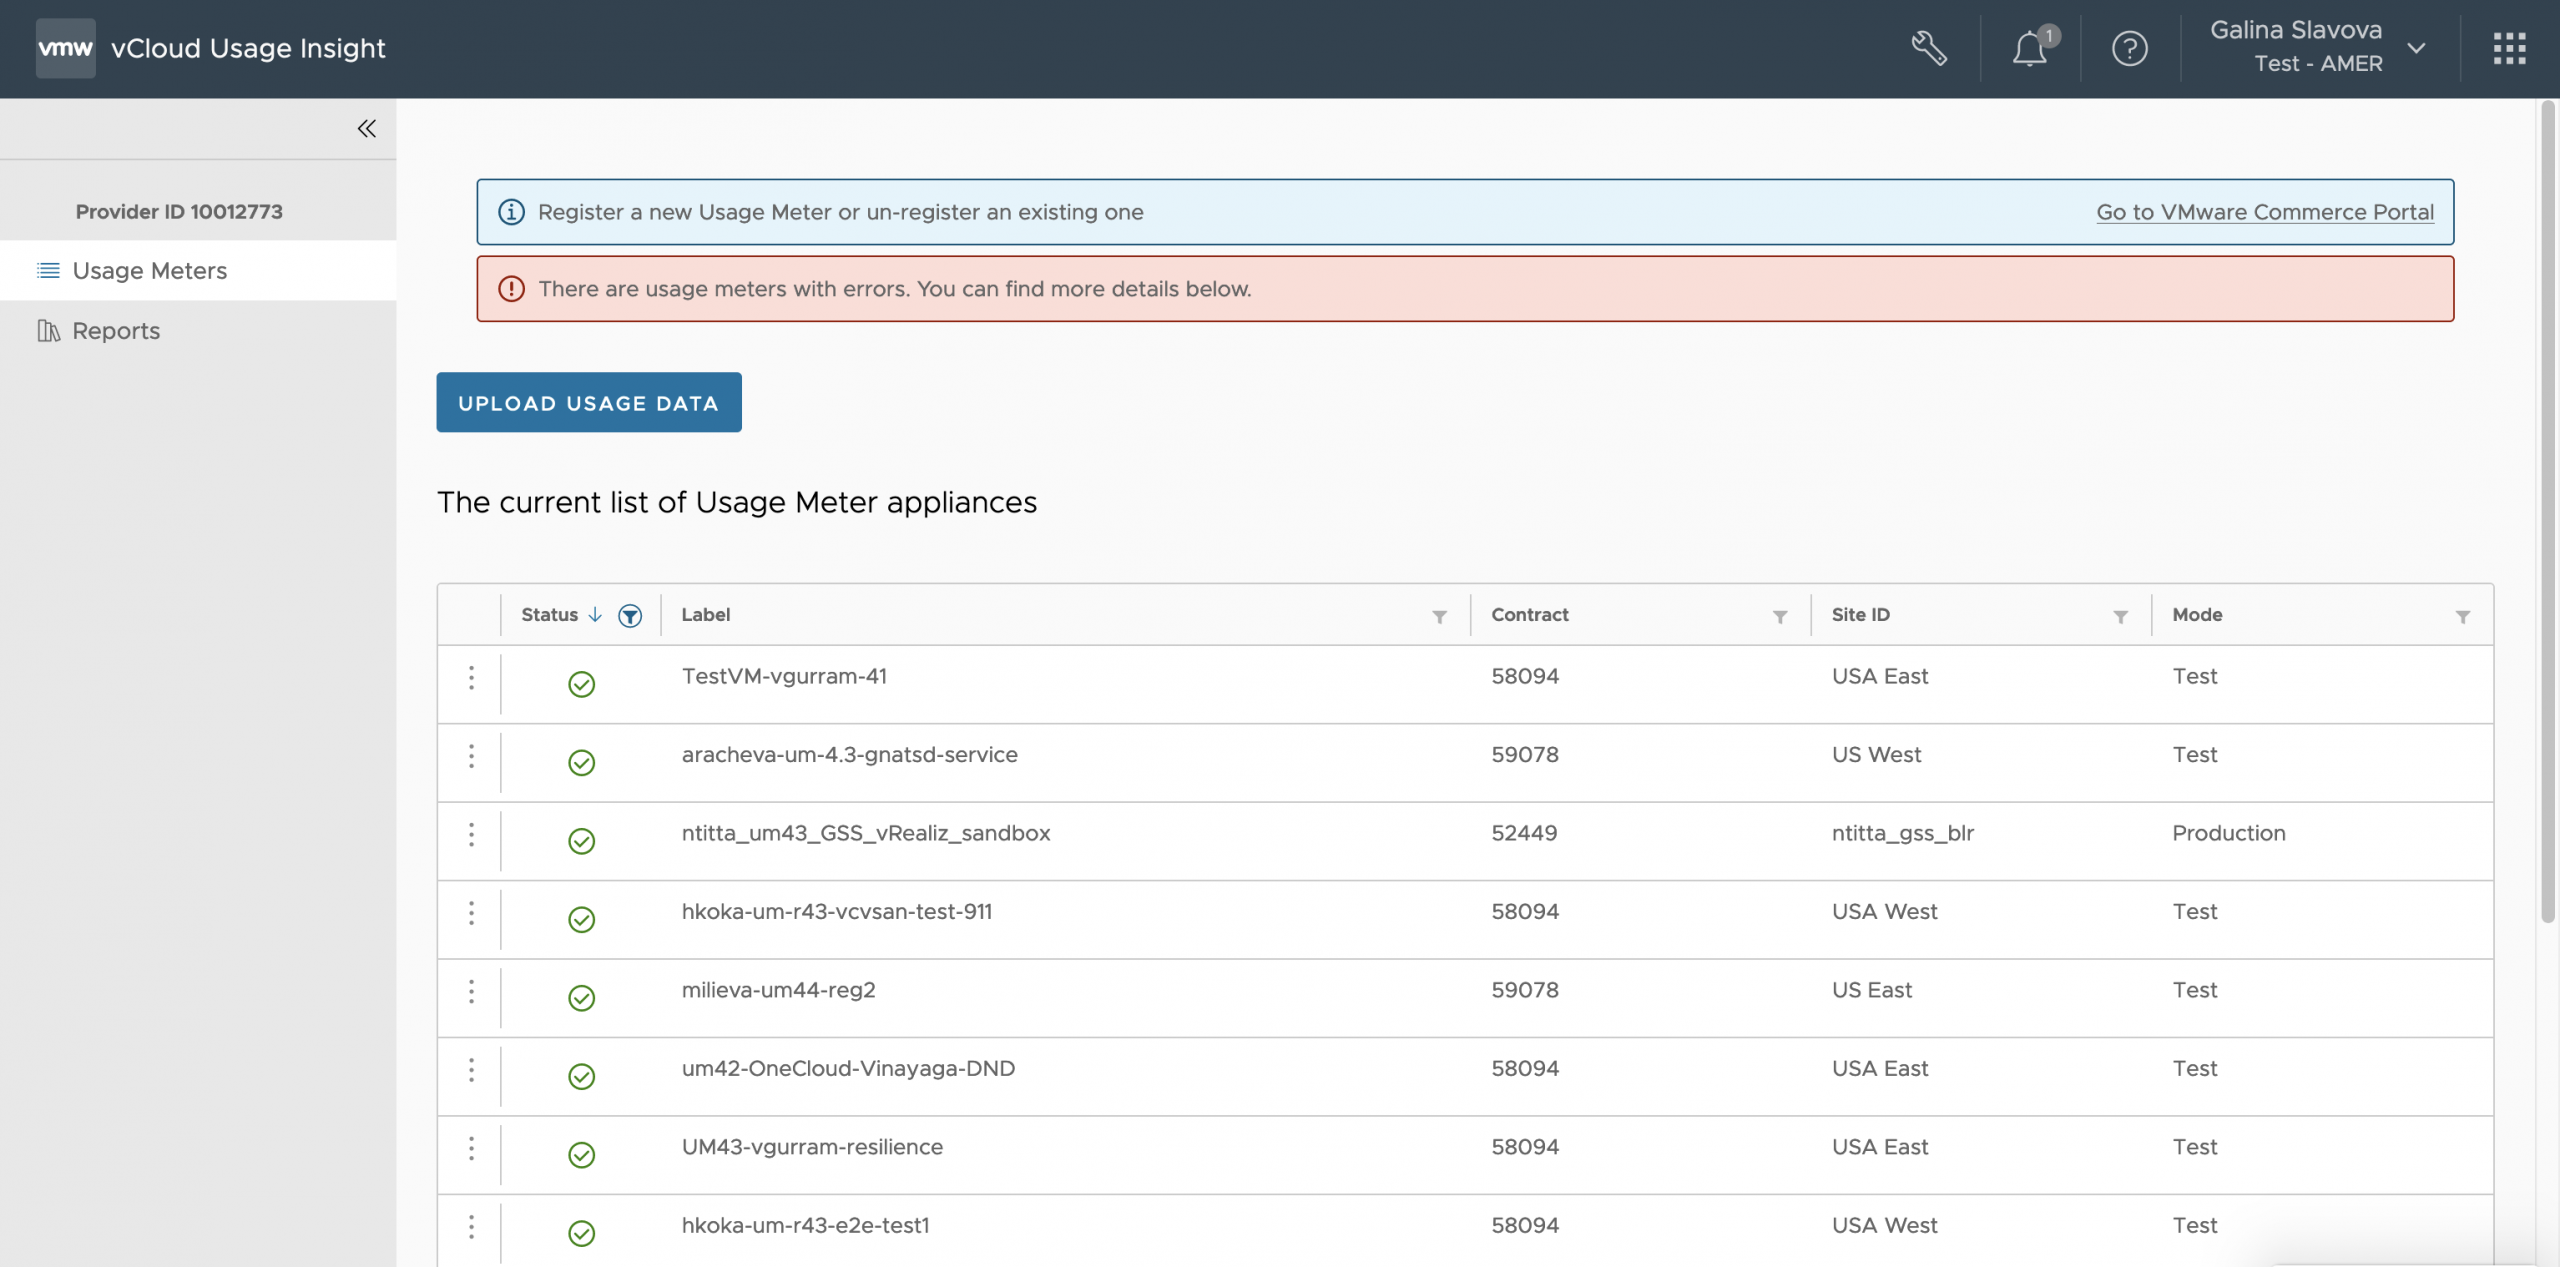Open the active Status column filter

coord(630,616)
